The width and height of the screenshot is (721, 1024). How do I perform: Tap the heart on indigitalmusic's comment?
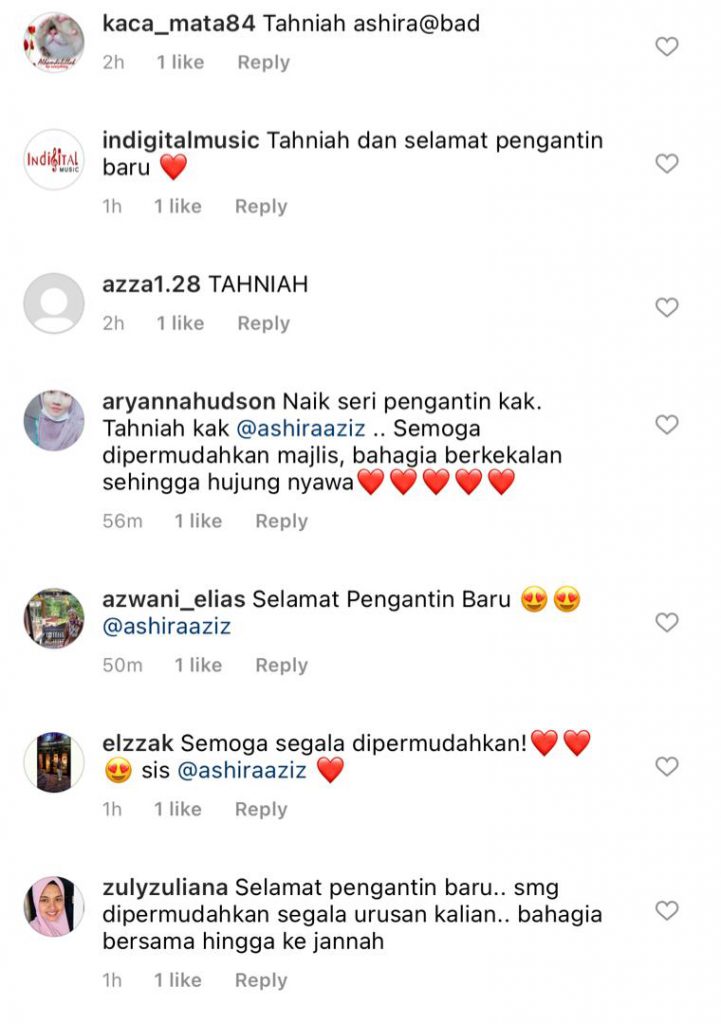pyautogui.click(x=667, y=163)
